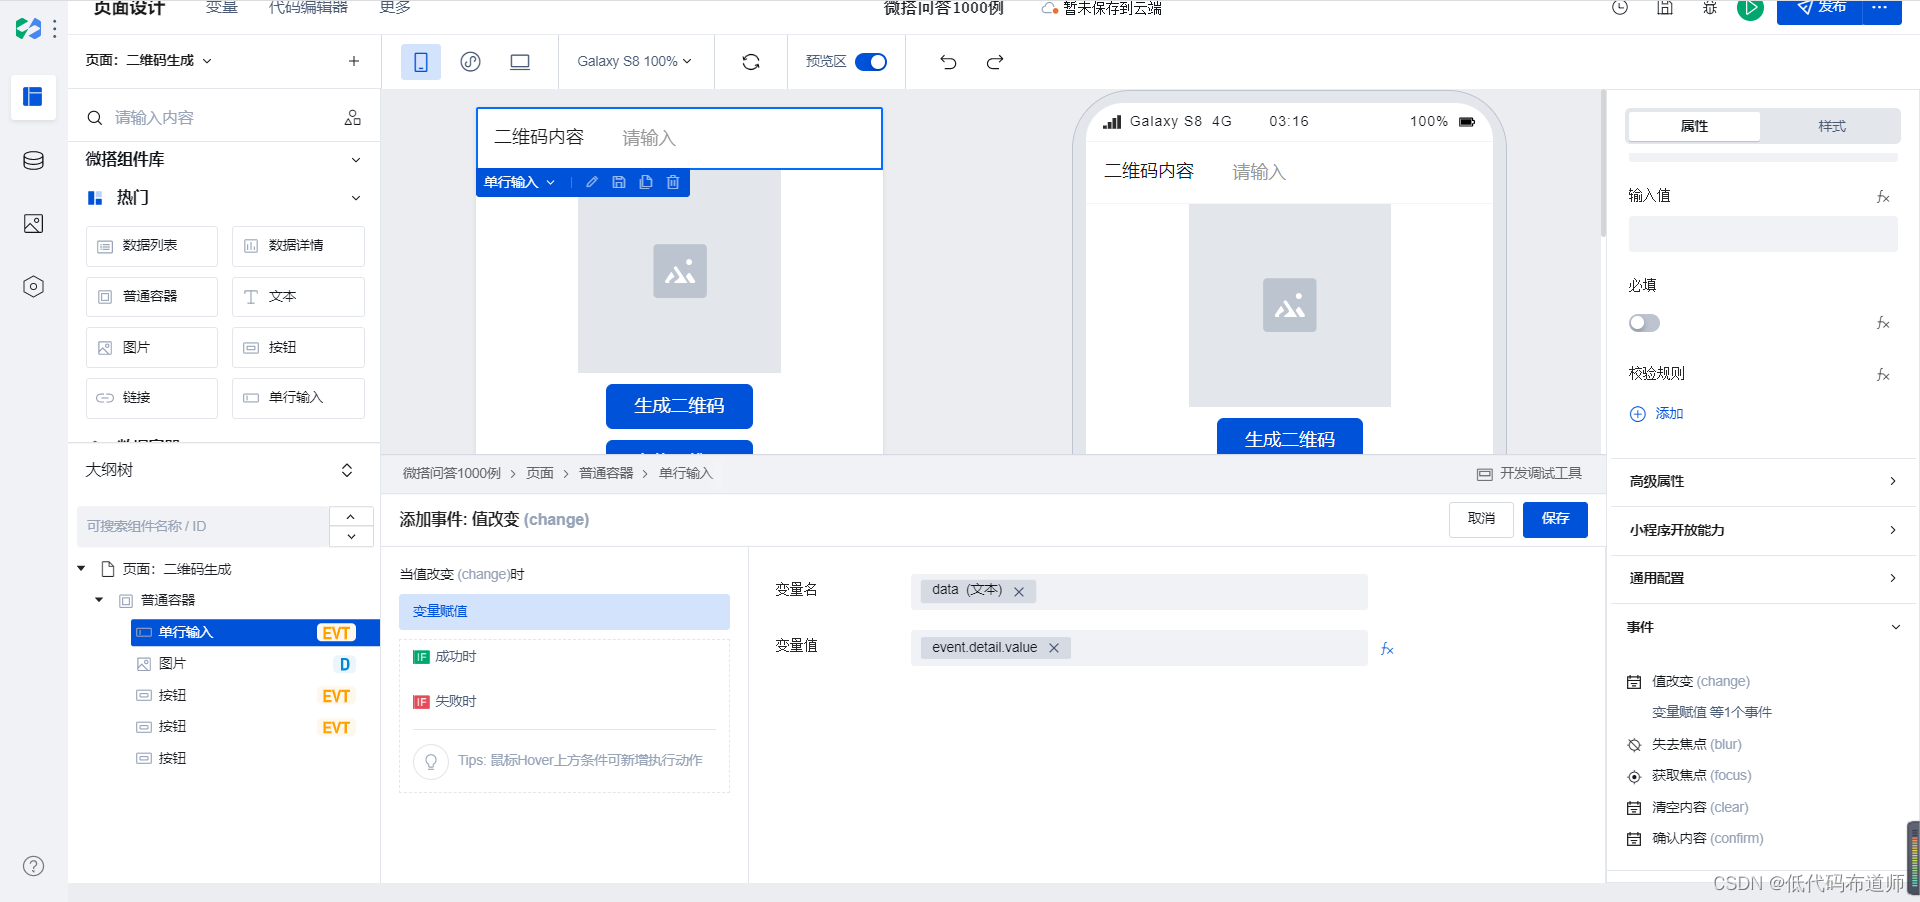This screenshot has width=1920, height=902.
Task: Select the 单行输入 node in outline tree
Action: (255, 632)
